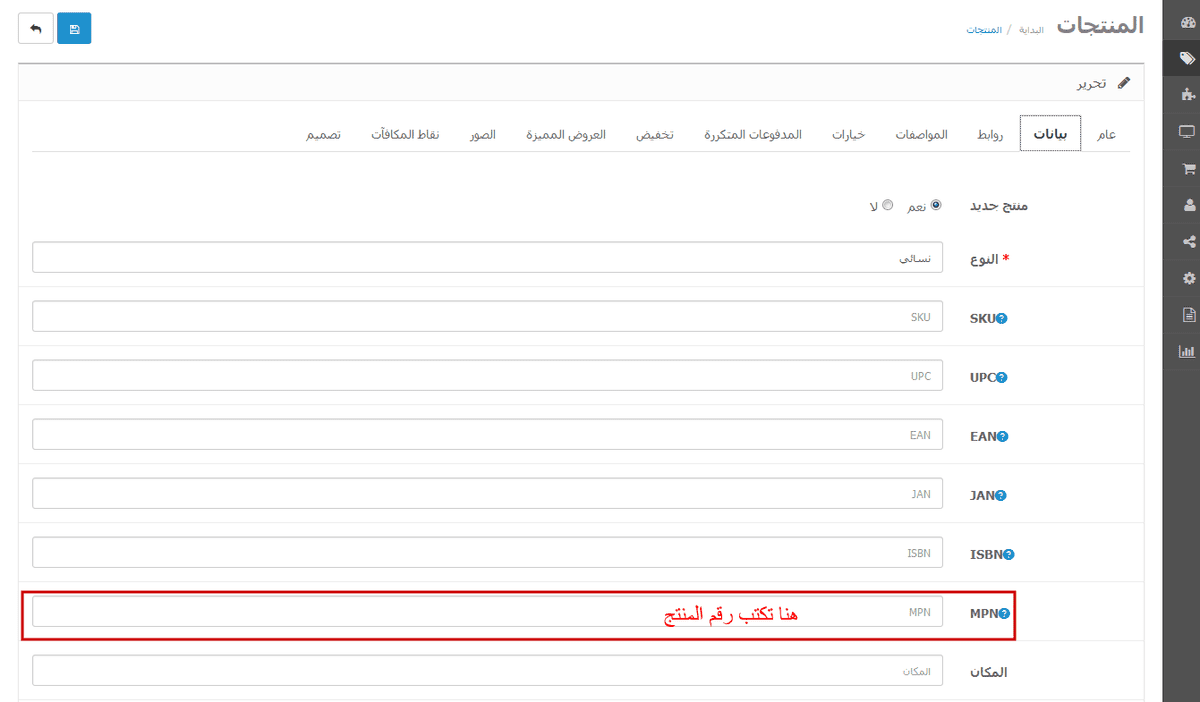
Task: Switch to the العروض المميزة tab
Action: click(566, 134)
